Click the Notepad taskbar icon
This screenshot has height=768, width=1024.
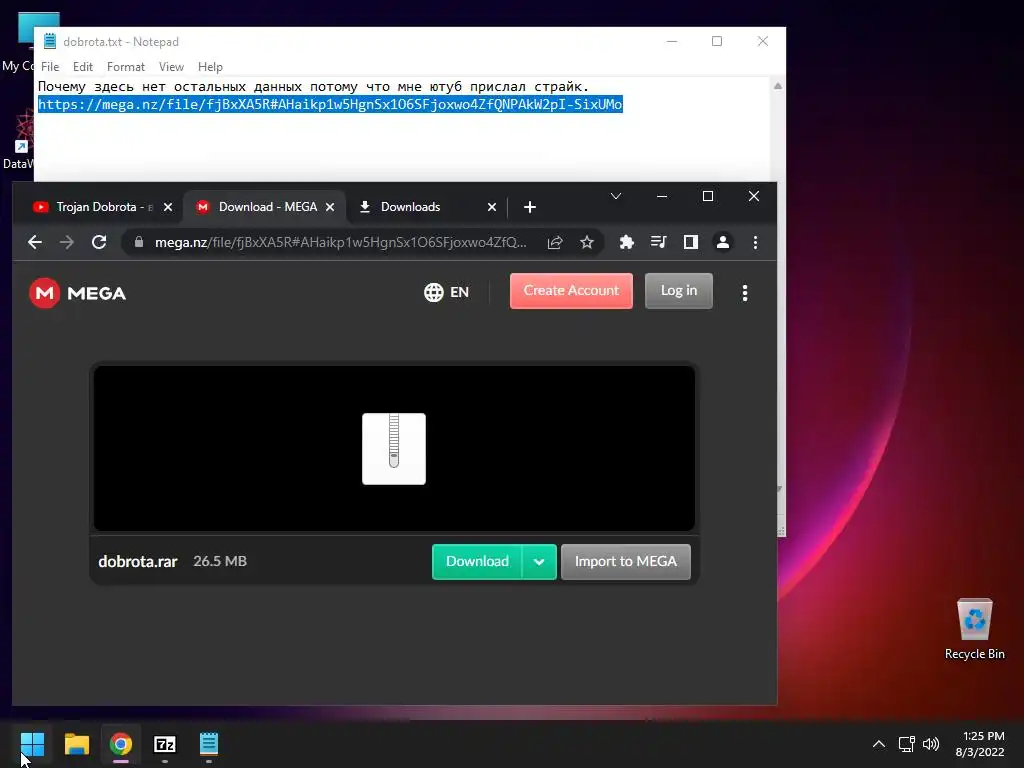209,744
